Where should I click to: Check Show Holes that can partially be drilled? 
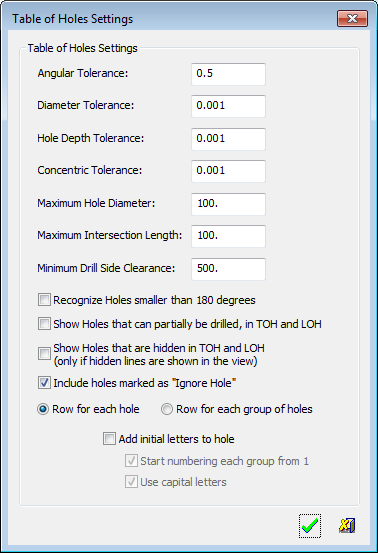tap(44, 324)
